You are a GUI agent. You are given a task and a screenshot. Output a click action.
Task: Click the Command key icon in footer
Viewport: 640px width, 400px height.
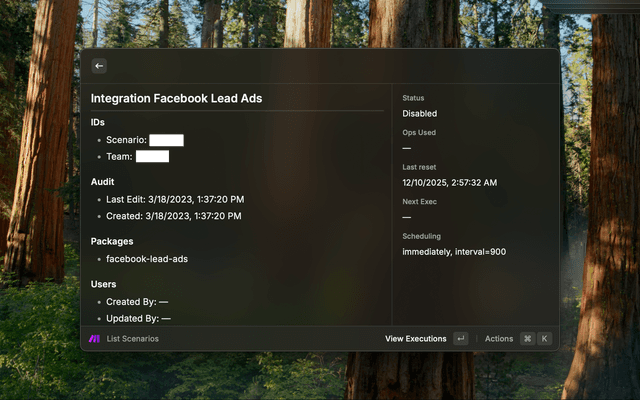tap(527, 339)
